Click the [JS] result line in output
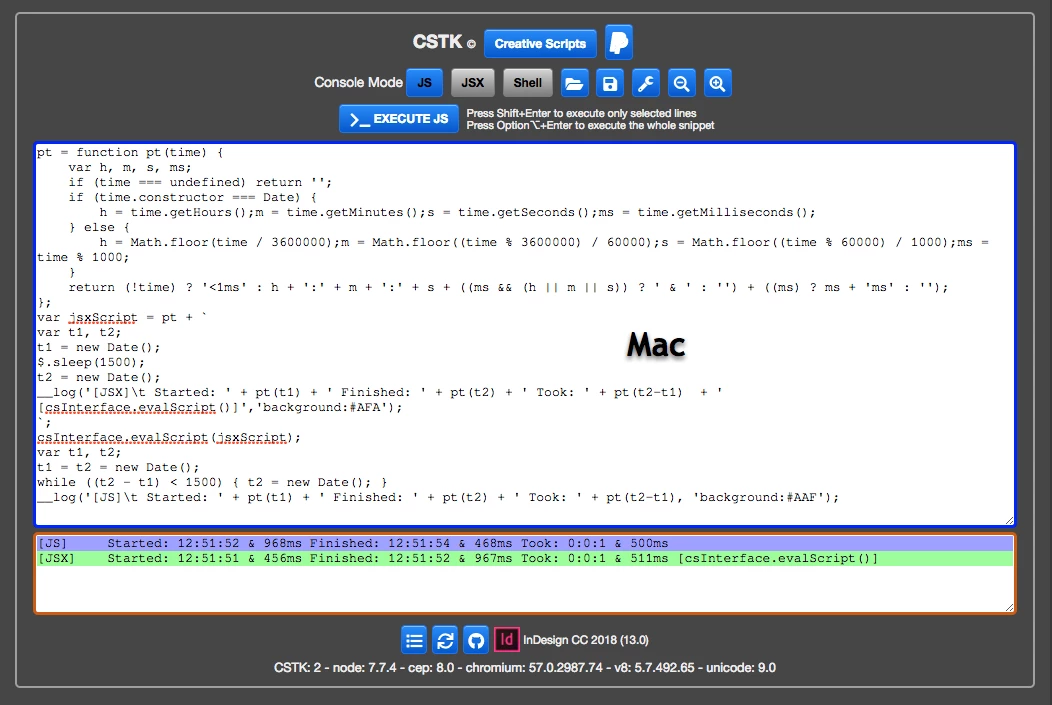Image resolution: width=1052 pixels, height=705 pixels. point(525,543)
